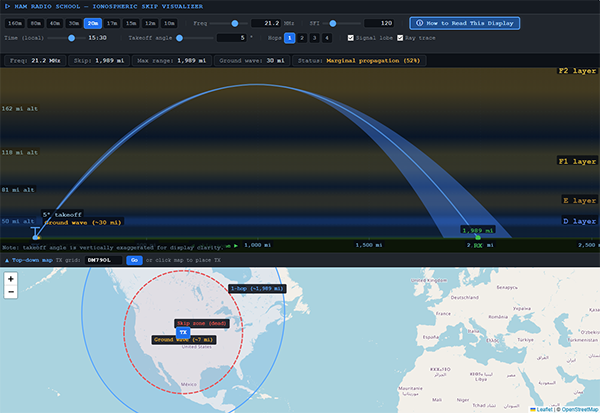The height and width of the screenshot is (413, 600).
Task: Click the 1,500 mi distance tick label
Action: click(x=369, y=245)
